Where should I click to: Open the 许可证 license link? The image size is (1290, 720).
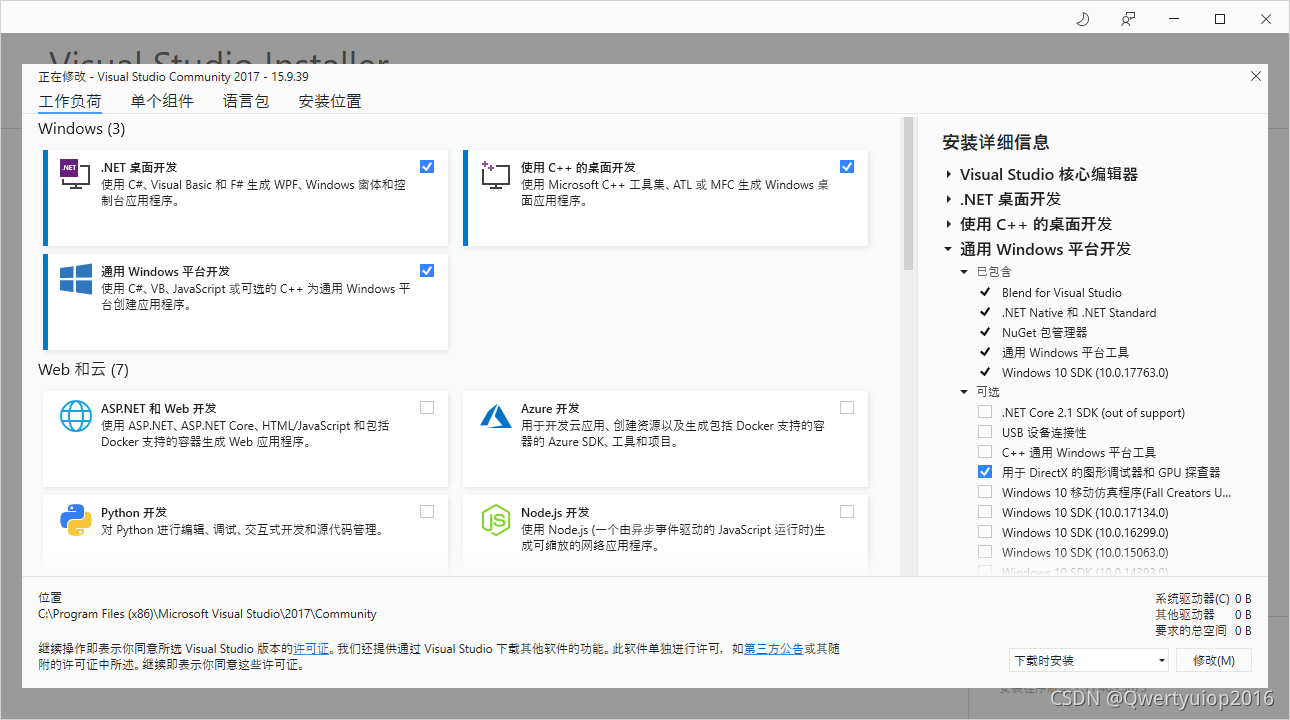tap(311, 649)
